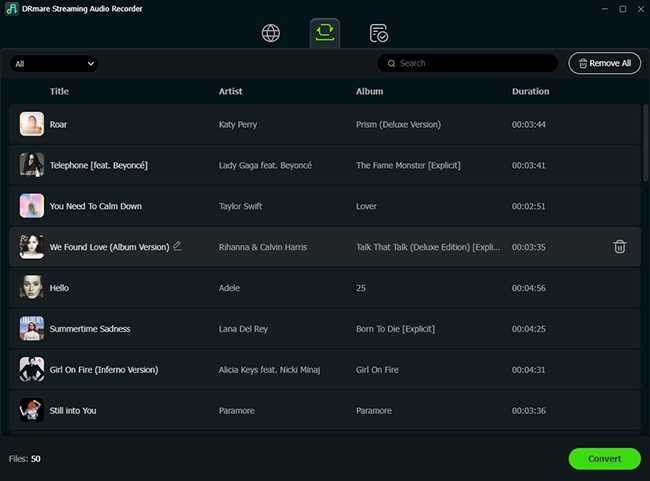Click album Lover
The width and height of the screenshot is (650, 481).
click(x=366, y=206)
